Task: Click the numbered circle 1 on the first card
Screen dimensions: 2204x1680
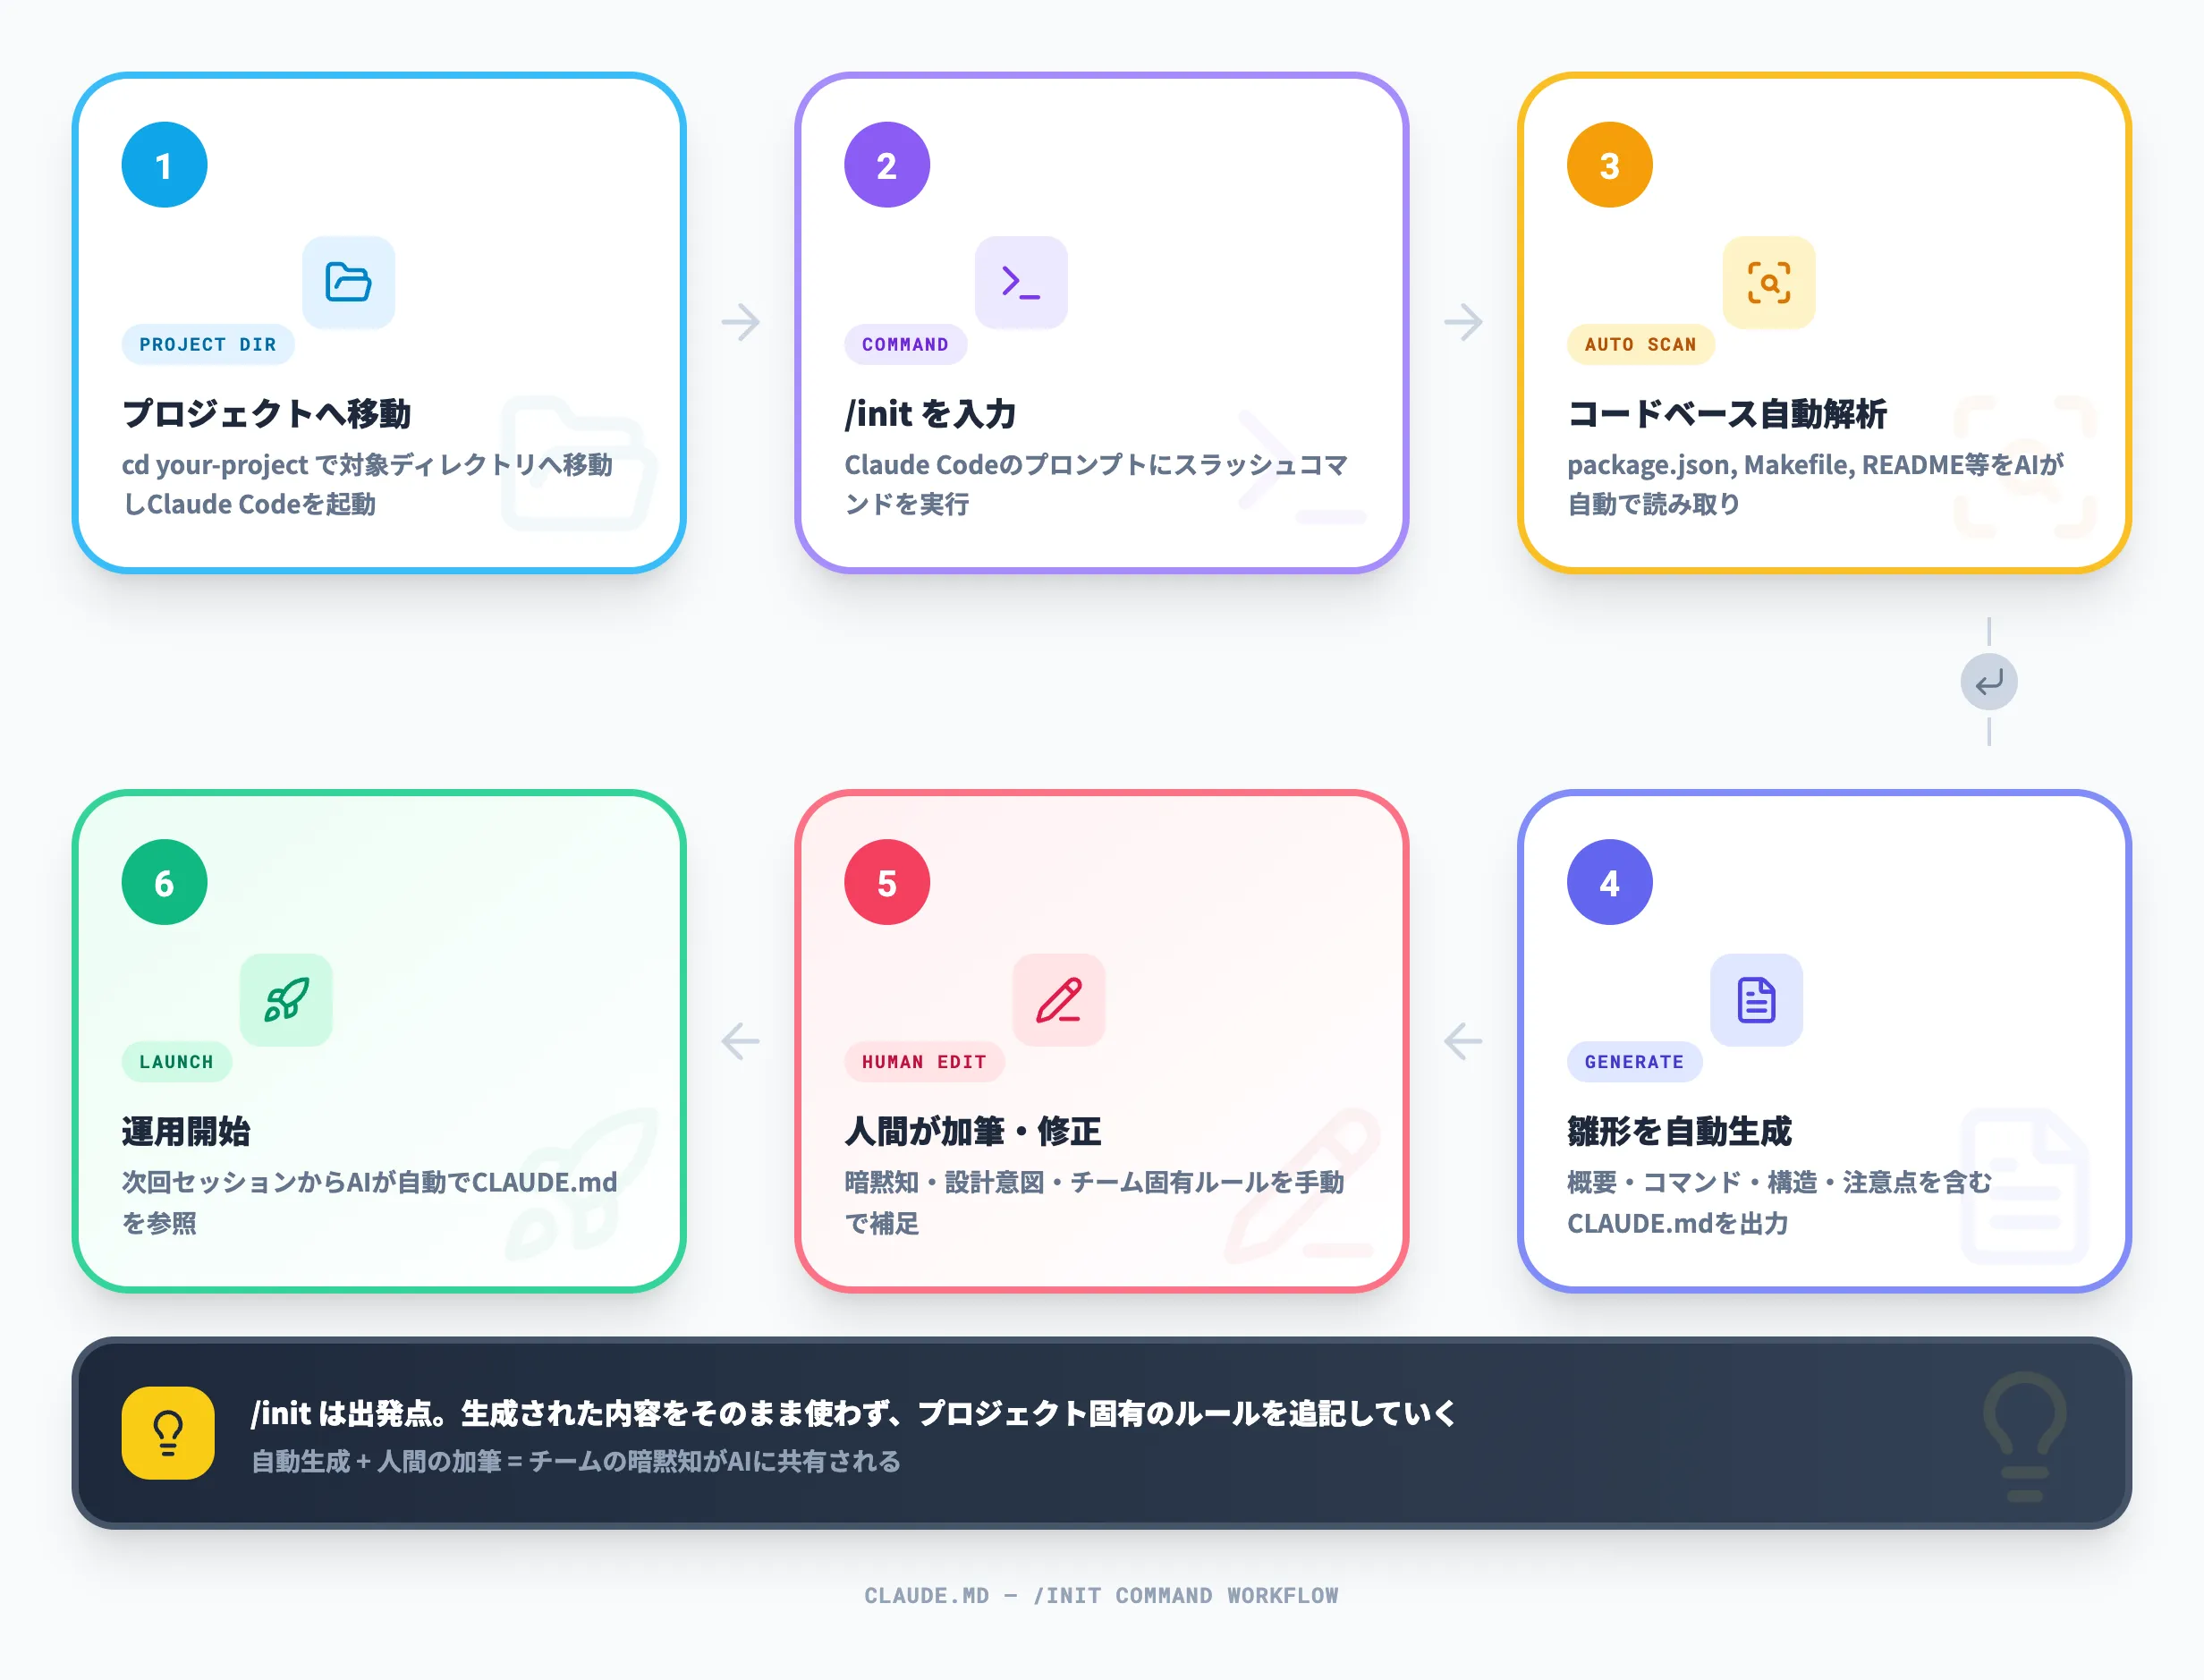Action: coord(164,163)
